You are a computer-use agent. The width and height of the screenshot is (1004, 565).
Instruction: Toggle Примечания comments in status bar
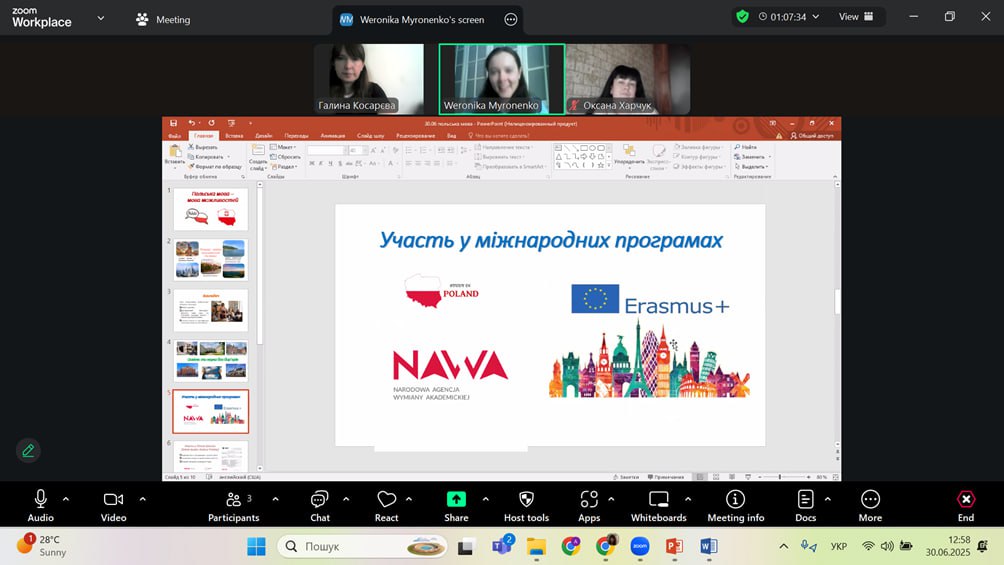tap(666, 477)
